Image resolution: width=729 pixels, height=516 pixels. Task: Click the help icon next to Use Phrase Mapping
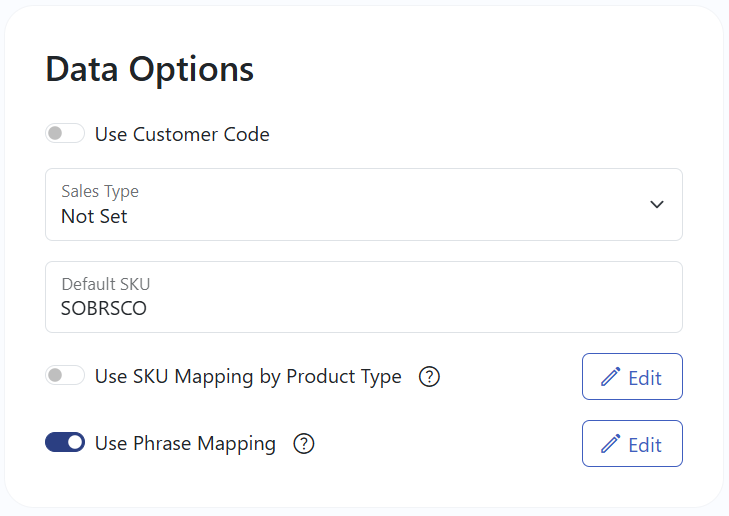[304, 444]
